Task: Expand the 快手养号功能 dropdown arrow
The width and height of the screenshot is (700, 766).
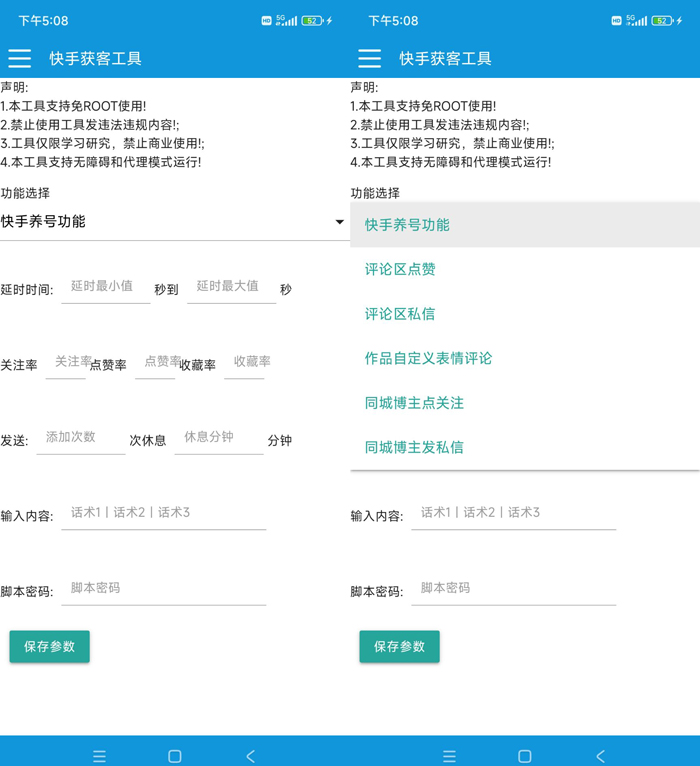Action: click(339, 222)
